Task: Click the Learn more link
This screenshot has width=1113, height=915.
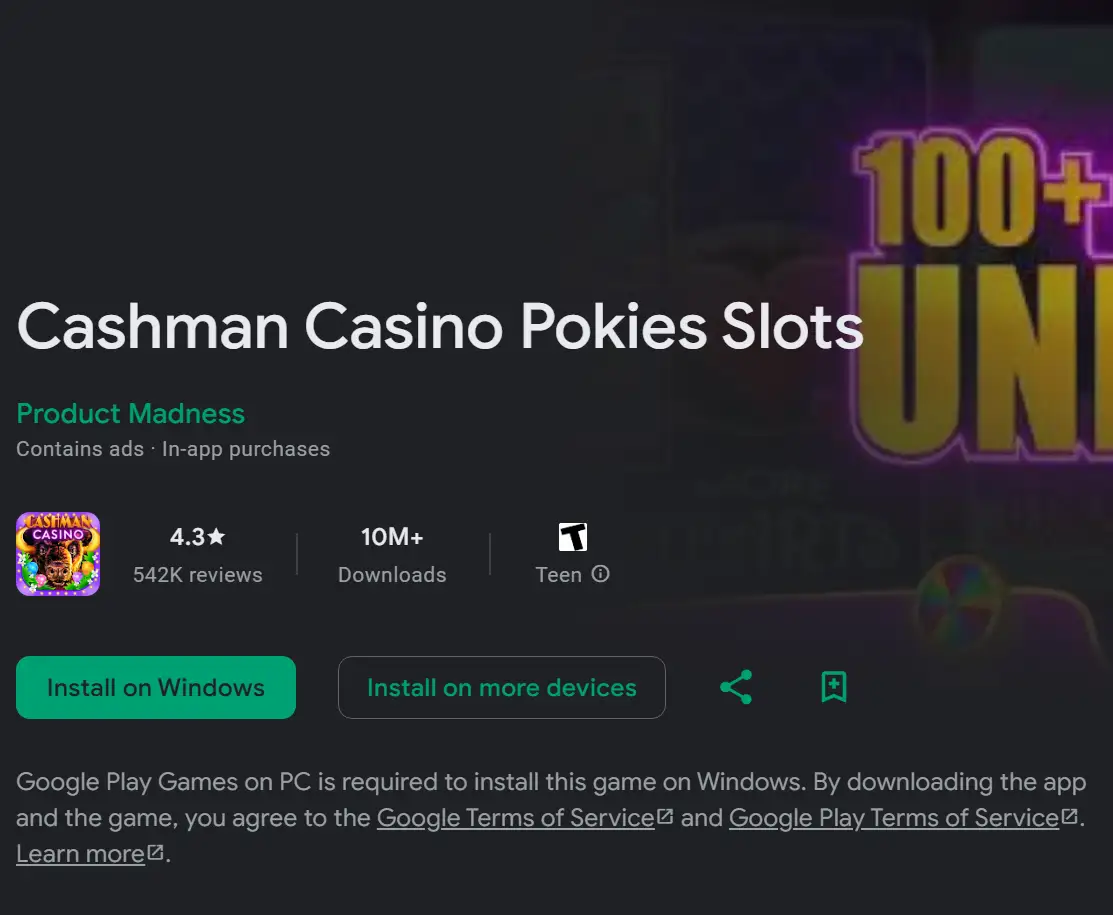Action: 80,854
